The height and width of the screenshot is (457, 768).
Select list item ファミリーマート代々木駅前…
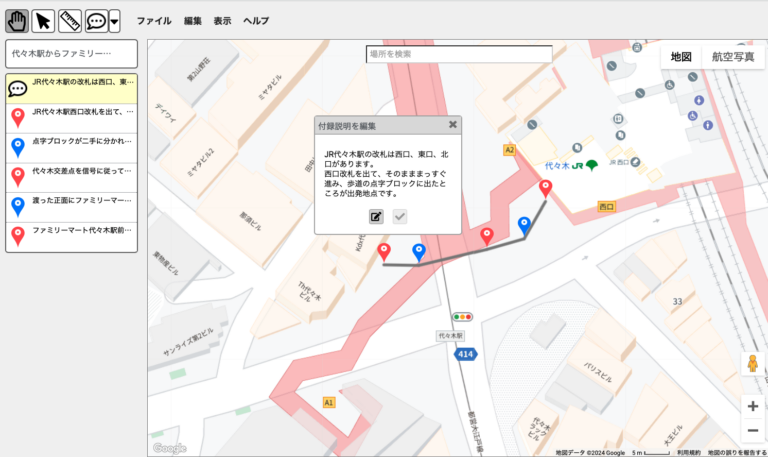click(72, 237)
